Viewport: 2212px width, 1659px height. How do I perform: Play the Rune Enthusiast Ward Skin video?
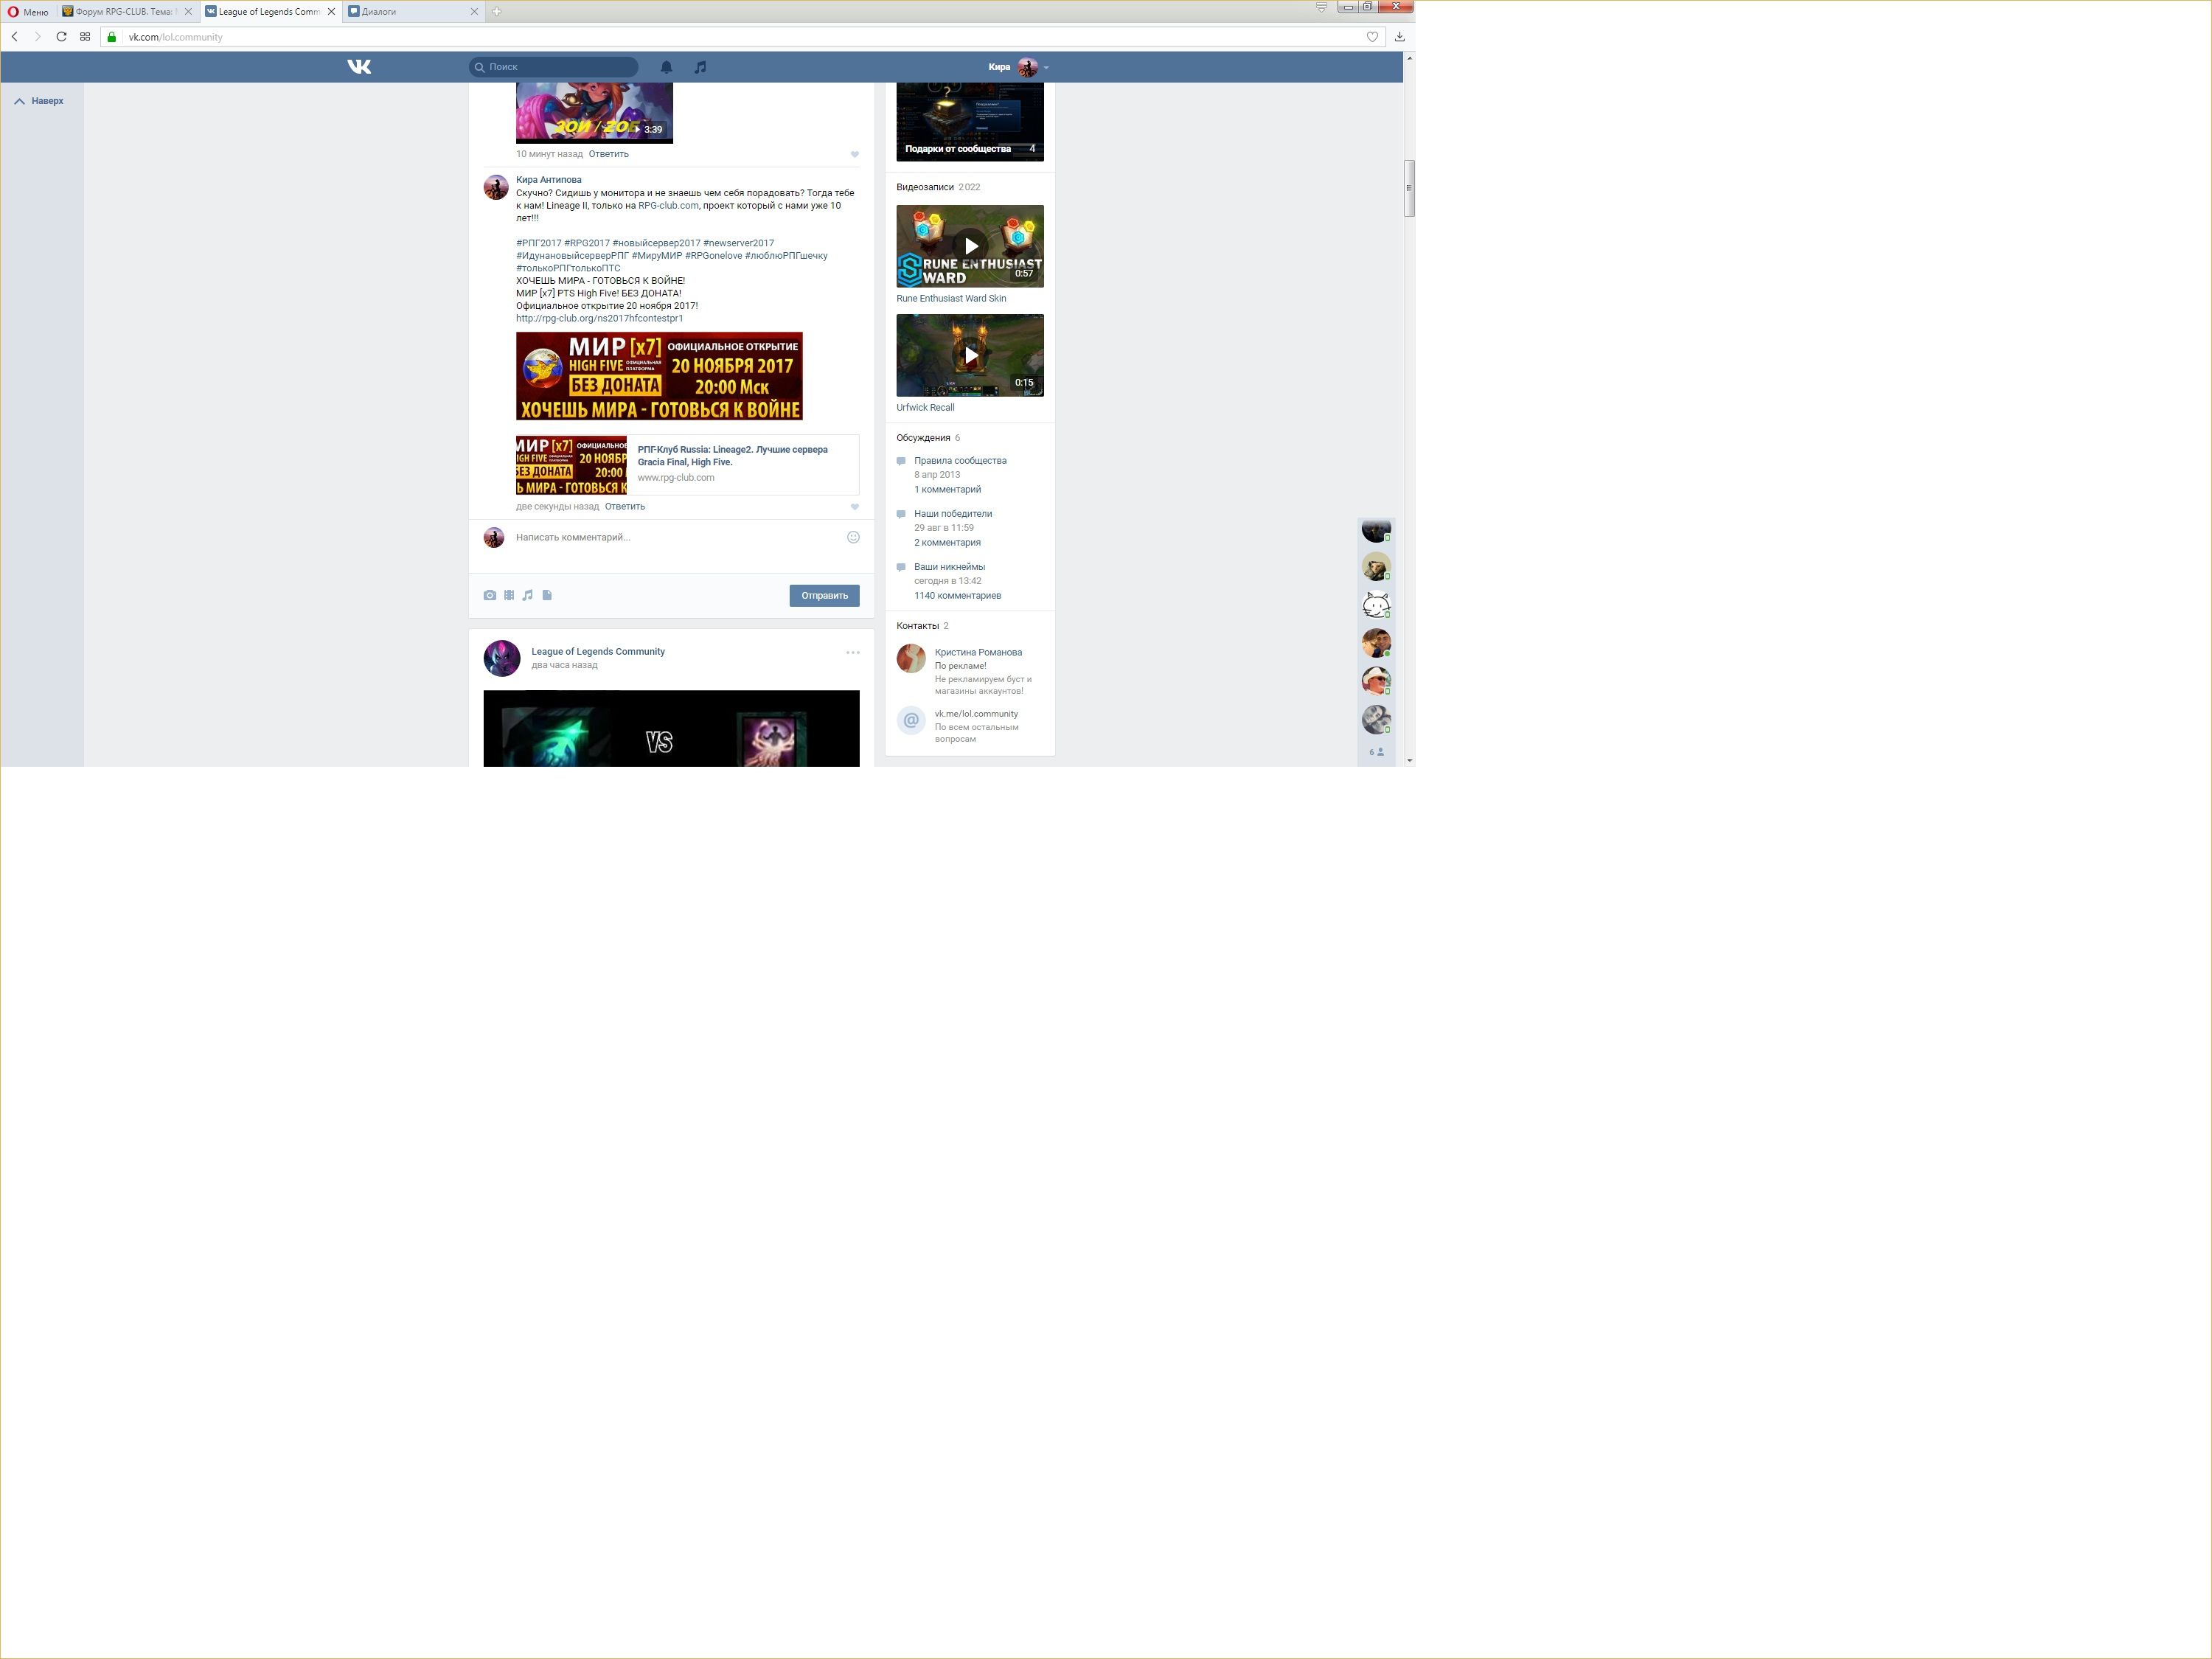970,246
